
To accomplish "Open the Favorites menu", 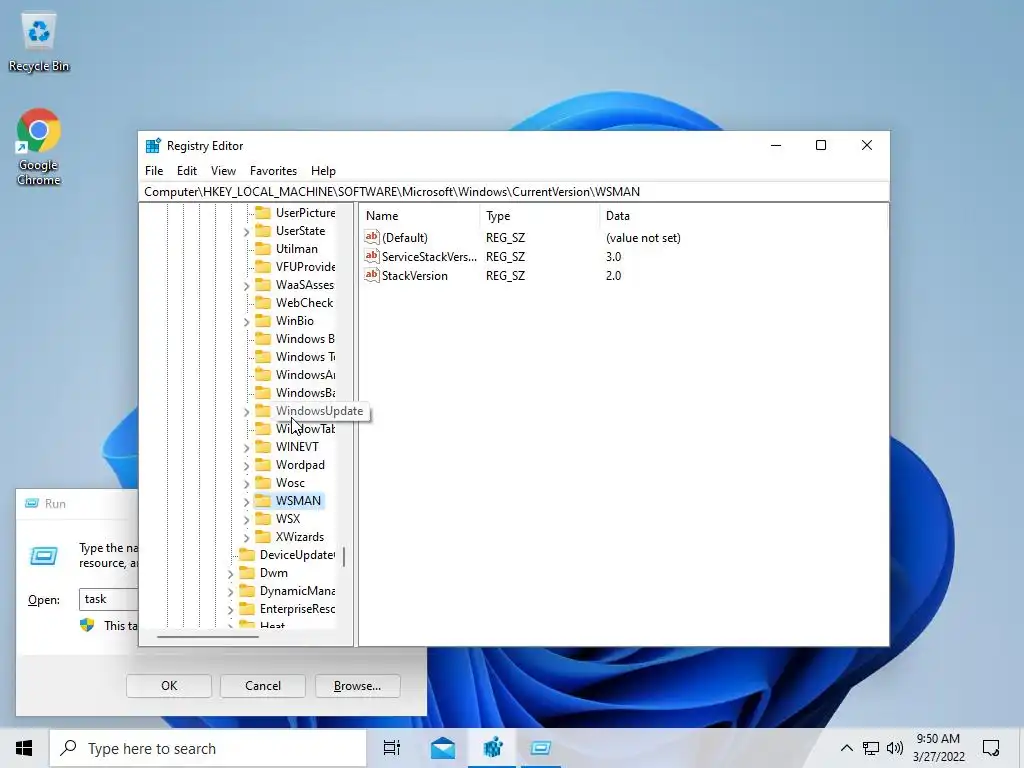I will point(273,170).
